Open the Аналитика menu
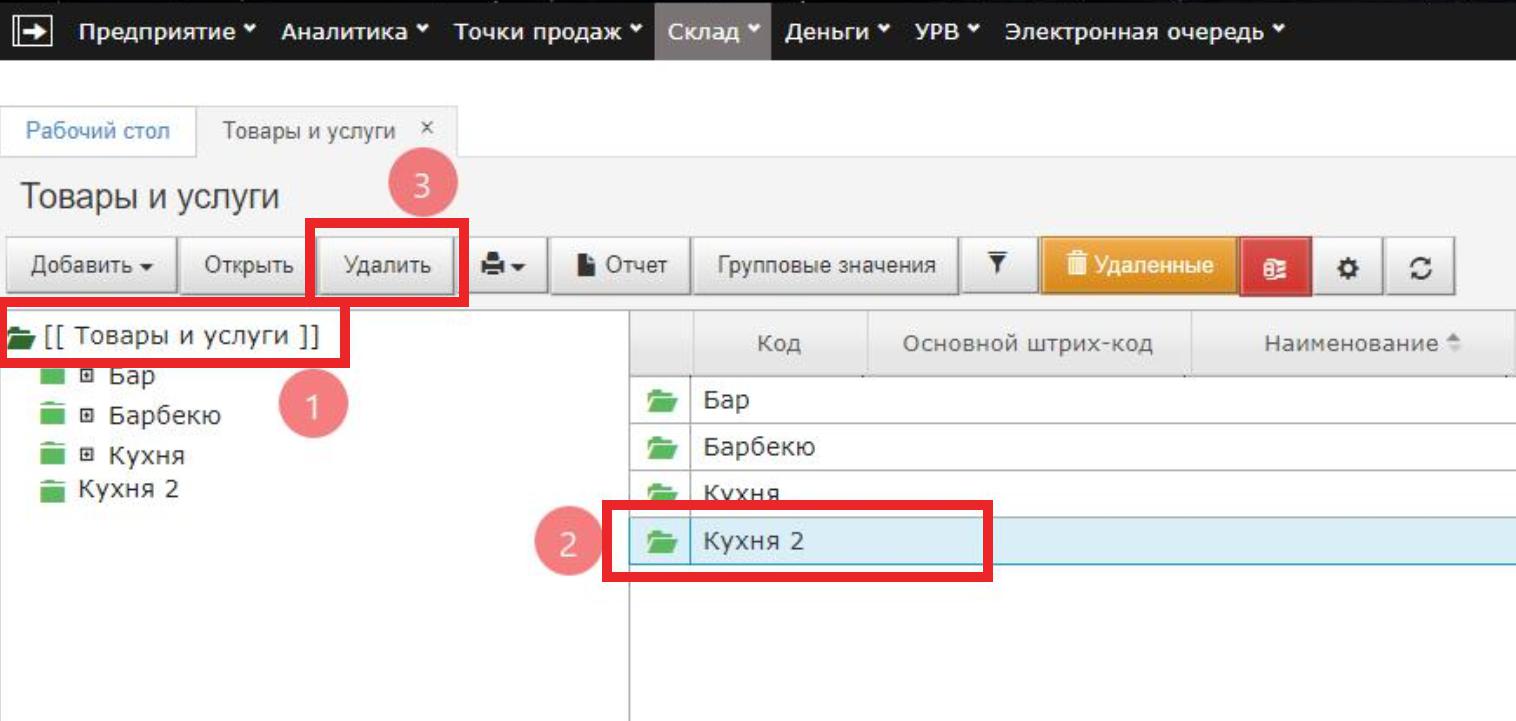The image size is (1516, 721). click(x=354, y=31)
